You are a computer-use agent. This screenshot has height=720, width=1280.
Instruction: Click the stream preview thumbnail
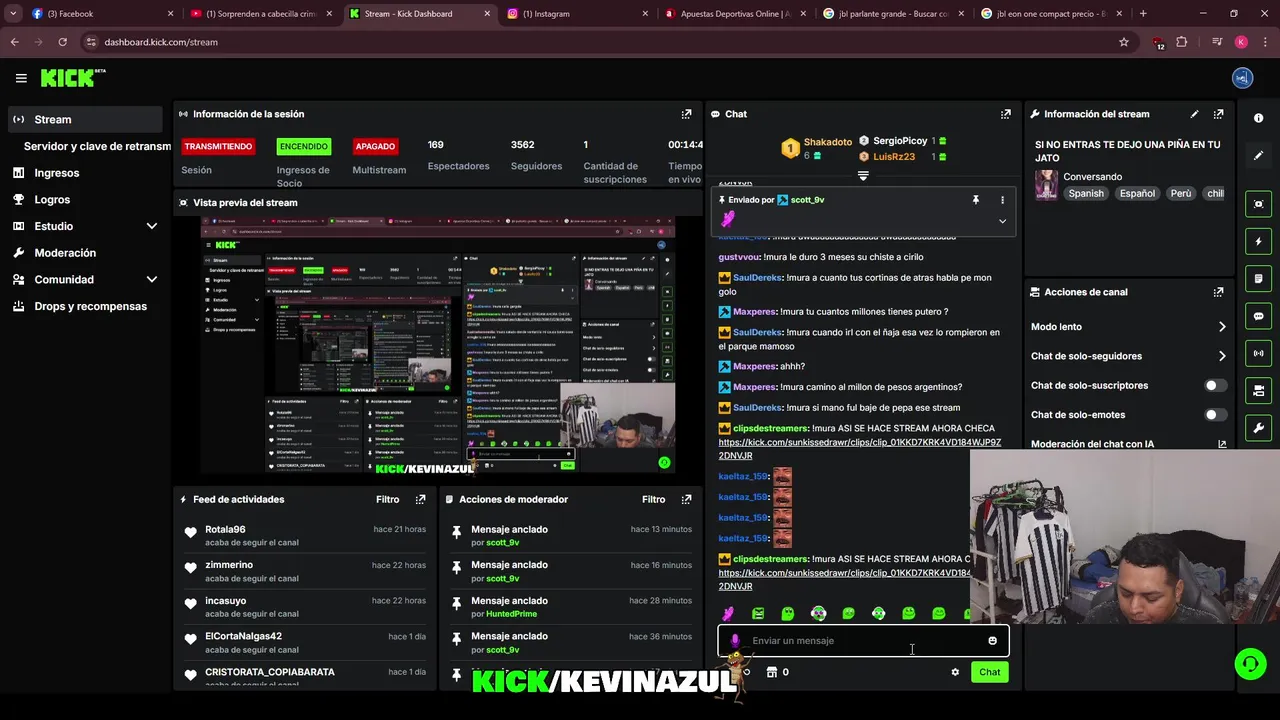pyautogui.click(x=438, y=345)
